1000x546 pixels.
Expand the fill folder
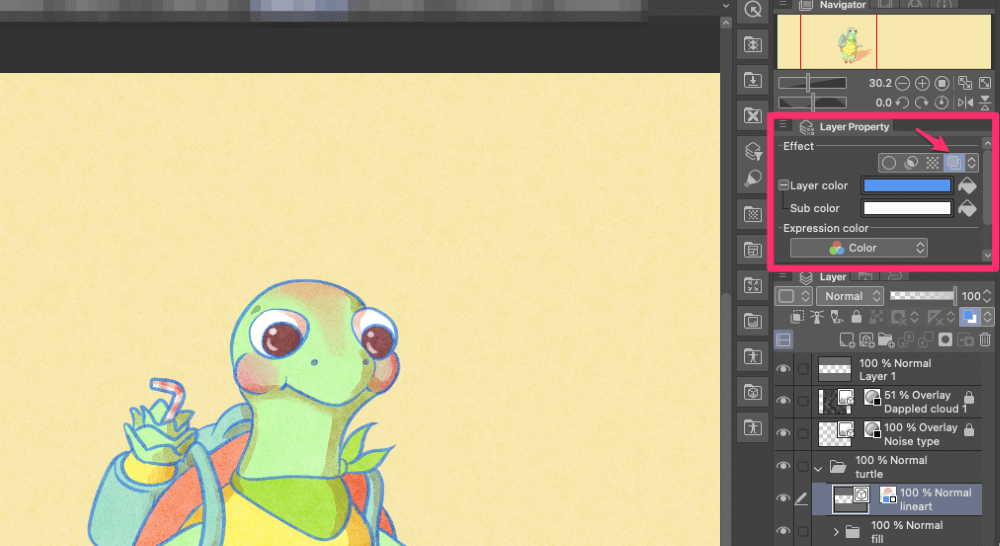[x=836, y=531]
